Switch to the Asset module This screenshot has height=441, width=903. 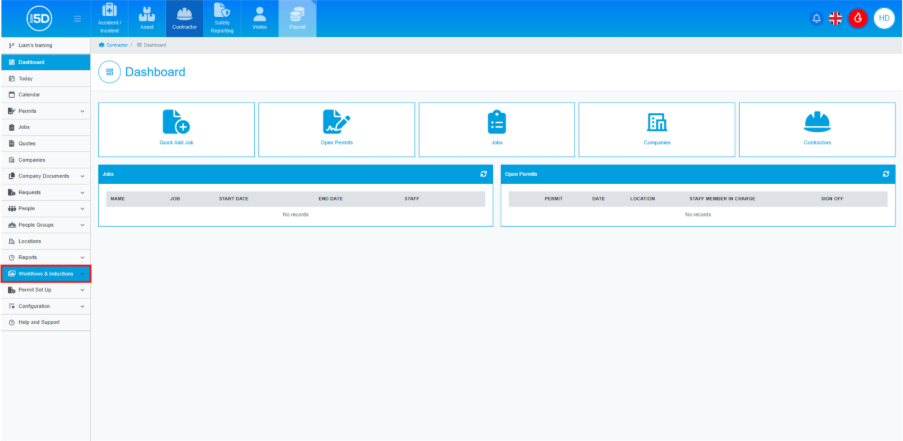146,18
